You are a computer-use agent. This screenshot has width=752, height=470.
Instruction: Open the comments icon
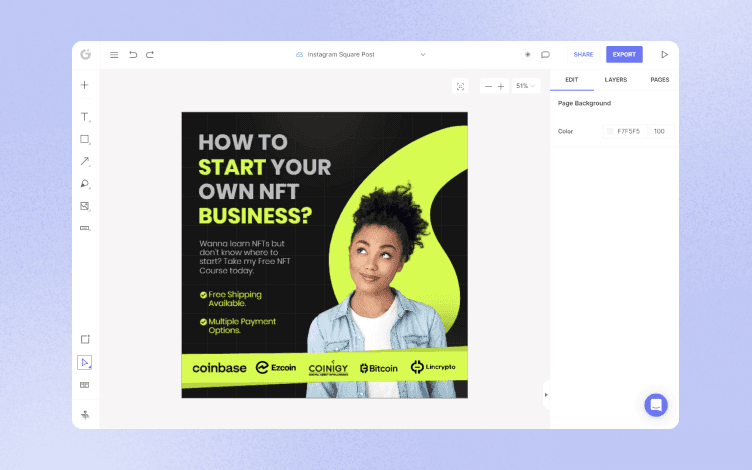(545, 55)
